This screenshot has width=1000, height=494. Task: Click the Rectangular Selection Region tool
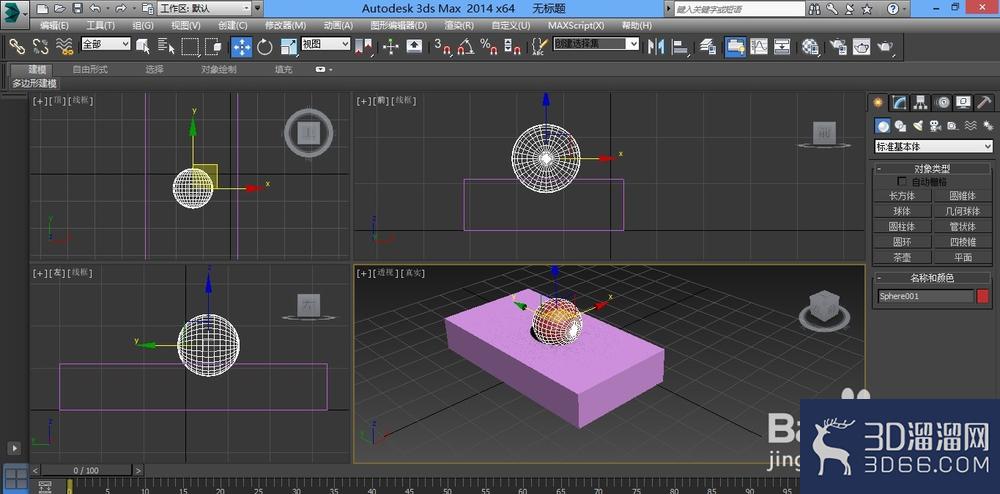[x=191, y=46]
